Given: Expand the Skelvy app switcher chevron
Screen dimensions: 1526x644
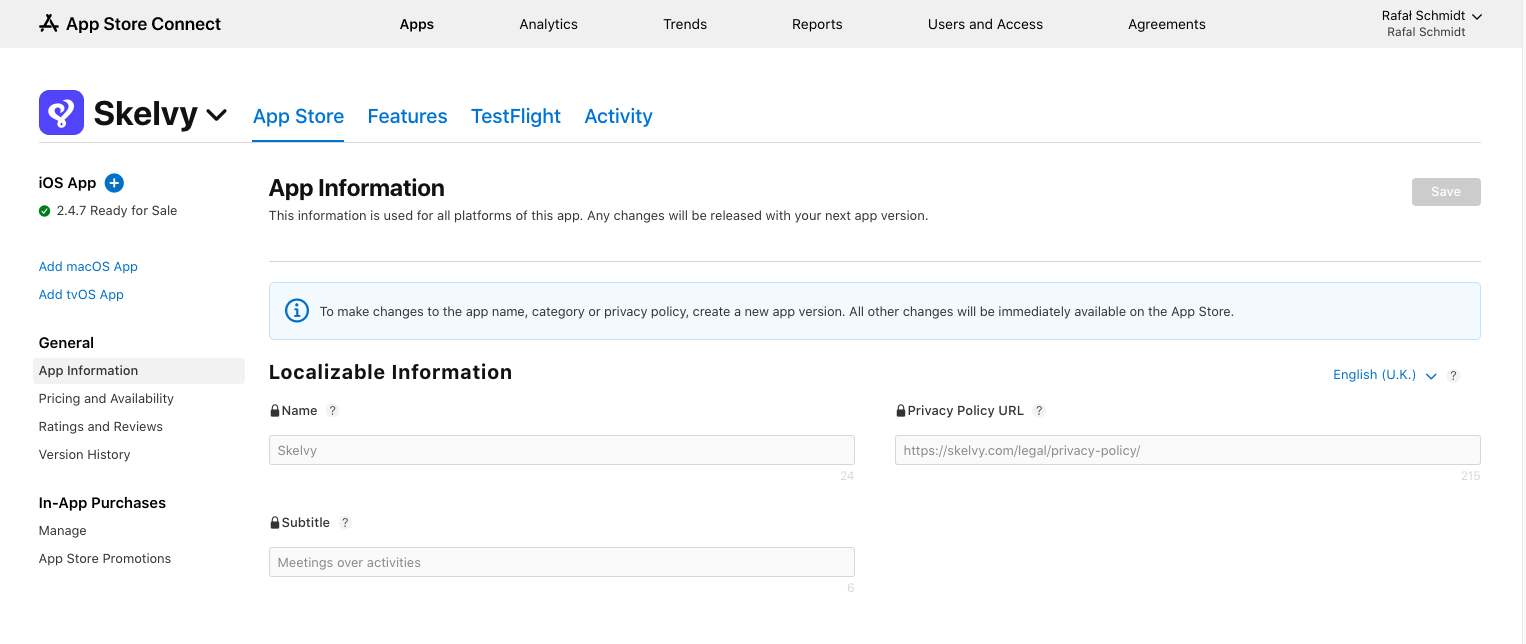Looking at the screenshot, I should click(216, 116).
